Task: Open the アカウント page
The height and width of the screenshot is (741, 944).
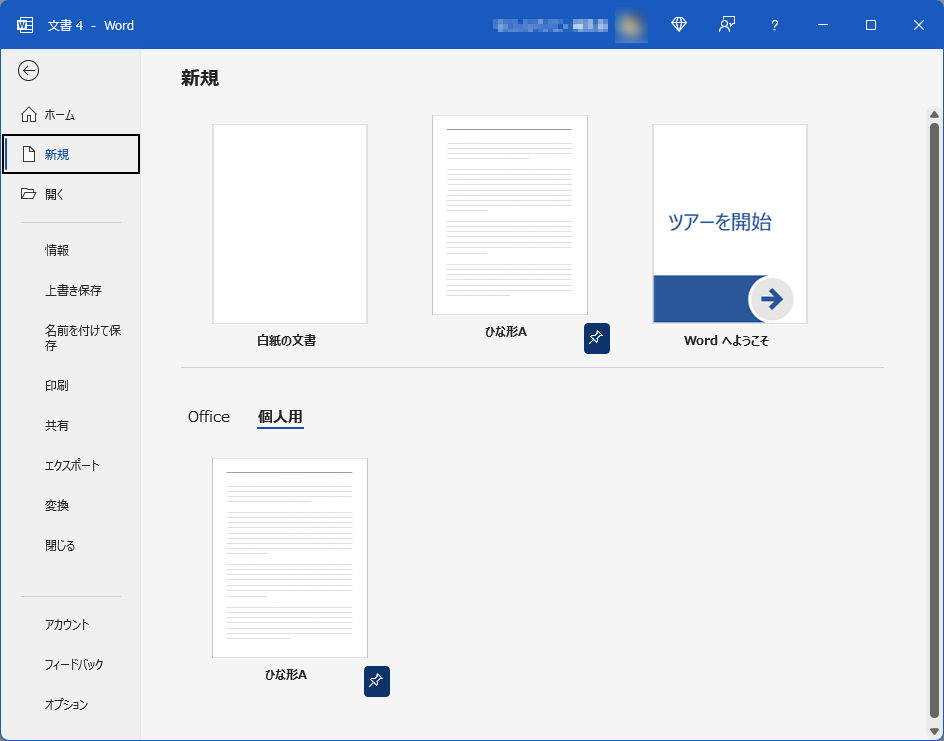Action: pos(71,625)
